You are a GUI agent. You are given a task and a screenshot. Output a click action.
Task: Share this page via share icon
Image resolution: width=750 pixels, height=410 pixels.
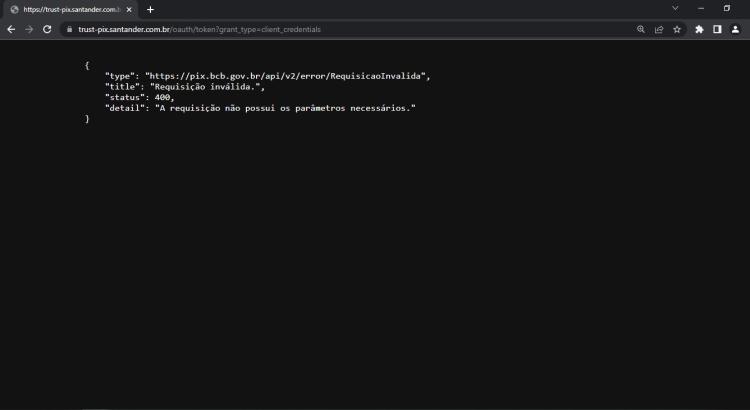pos(659,29)
